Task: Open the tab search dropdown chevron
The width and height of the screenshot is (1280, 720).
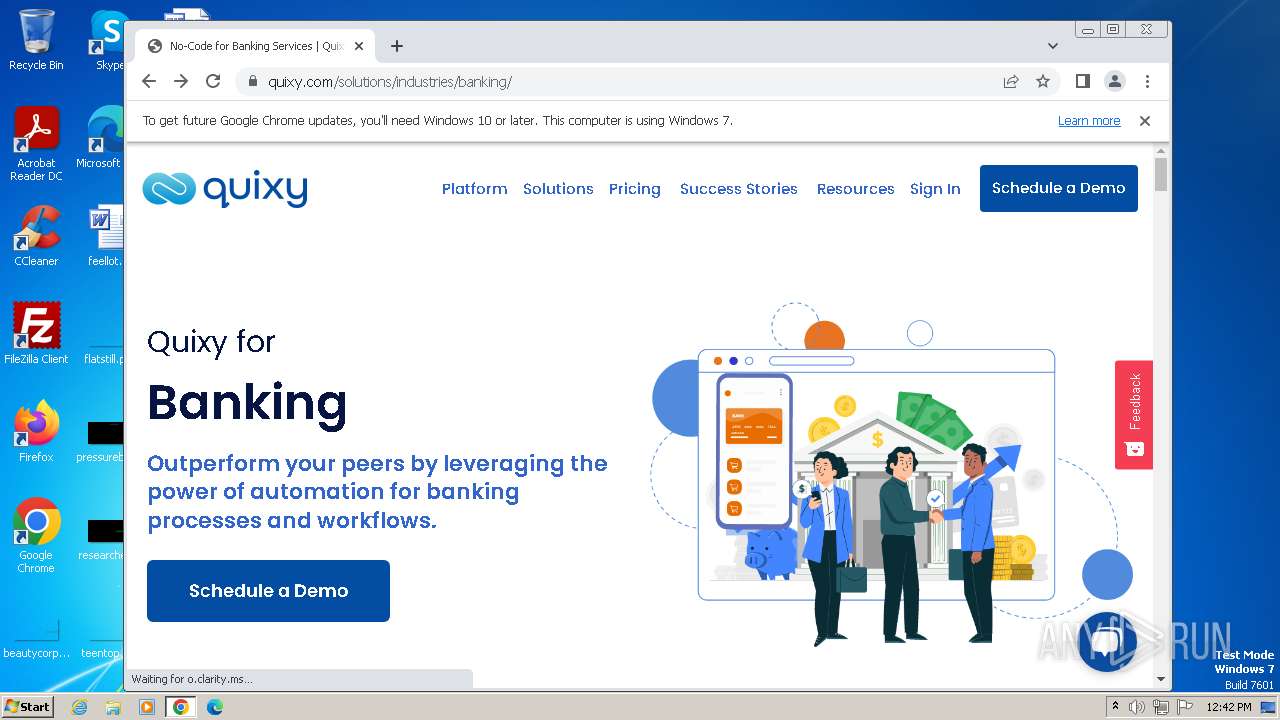Action: point(1053,46)
